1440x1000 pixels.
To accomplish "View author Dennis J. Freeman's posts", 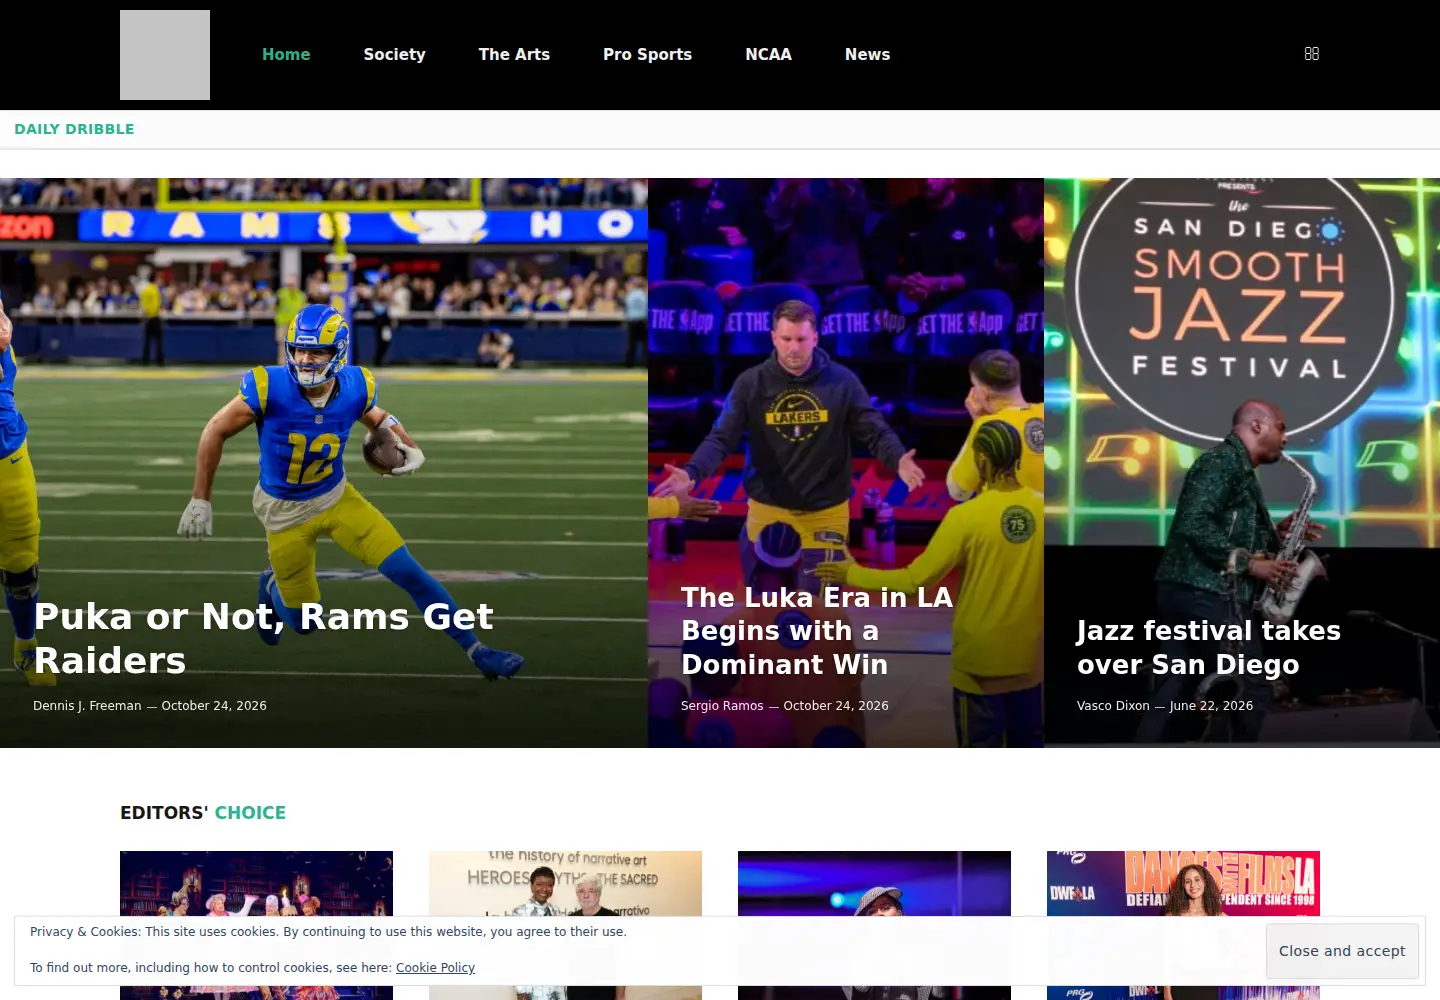I will (87, 706).
